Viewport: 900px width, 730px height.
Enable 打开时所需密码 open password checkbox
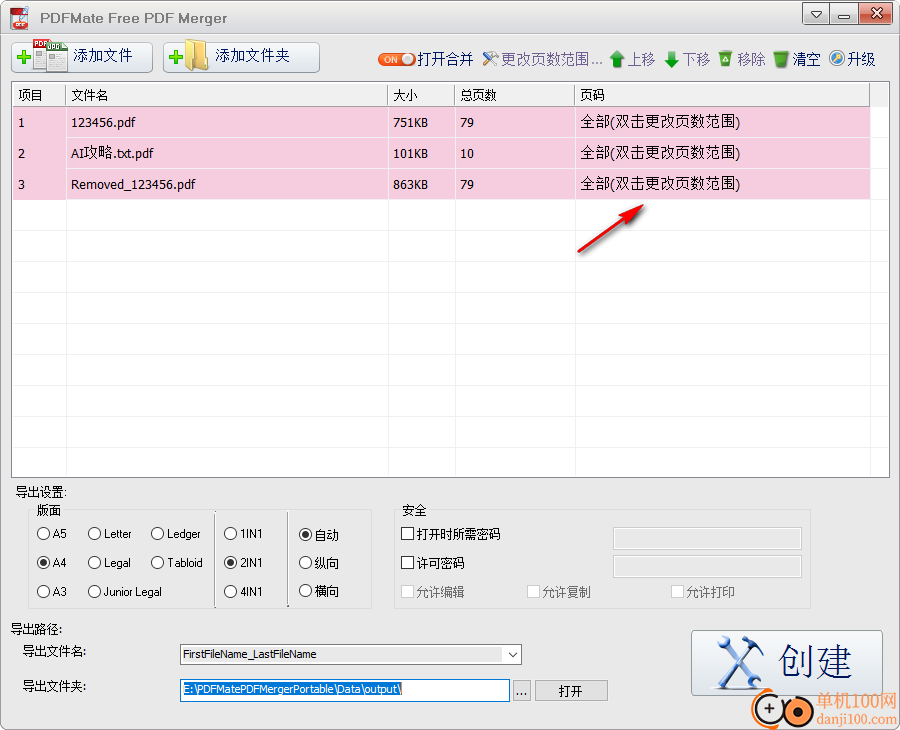(408, 534)
